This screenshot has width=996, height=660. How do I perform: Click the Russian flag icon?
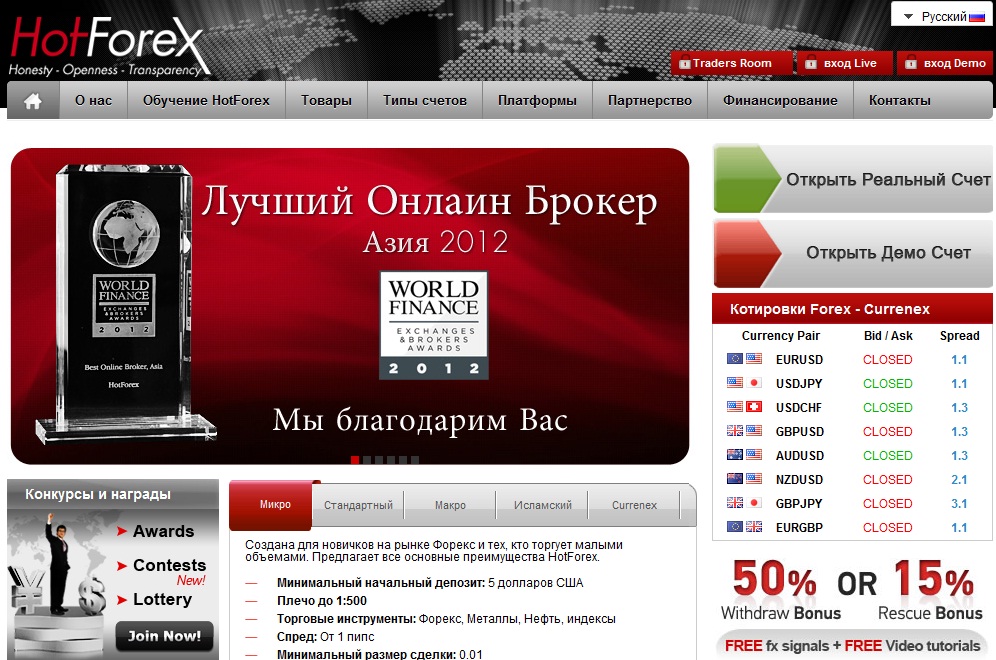[977, 17]
